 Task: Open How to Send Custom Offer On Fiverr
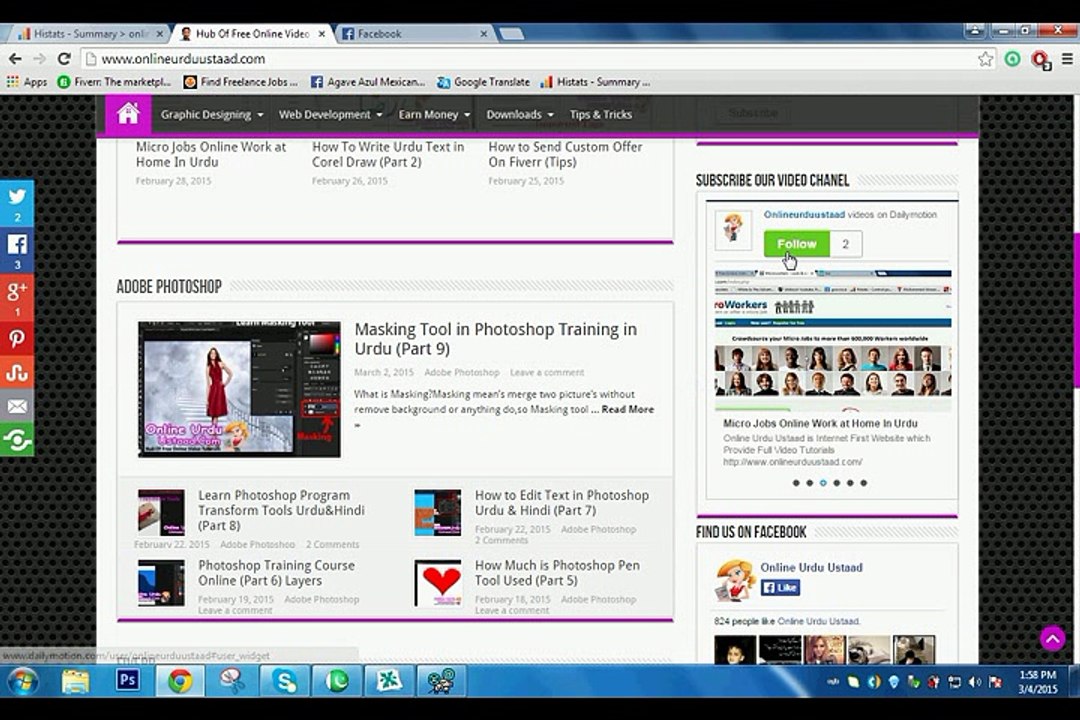click(565, 154)
